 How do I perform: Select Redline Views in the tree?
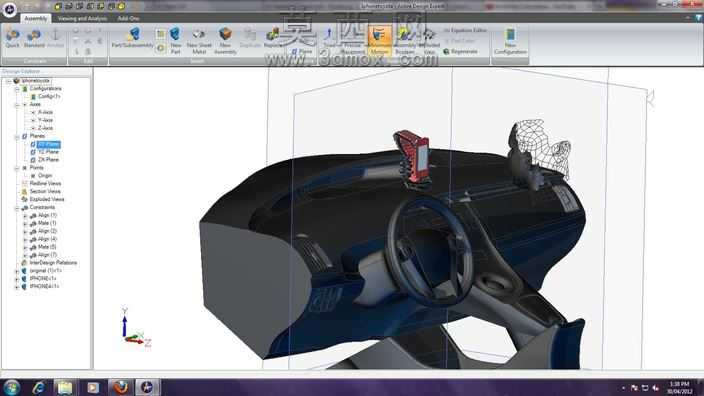45,184
